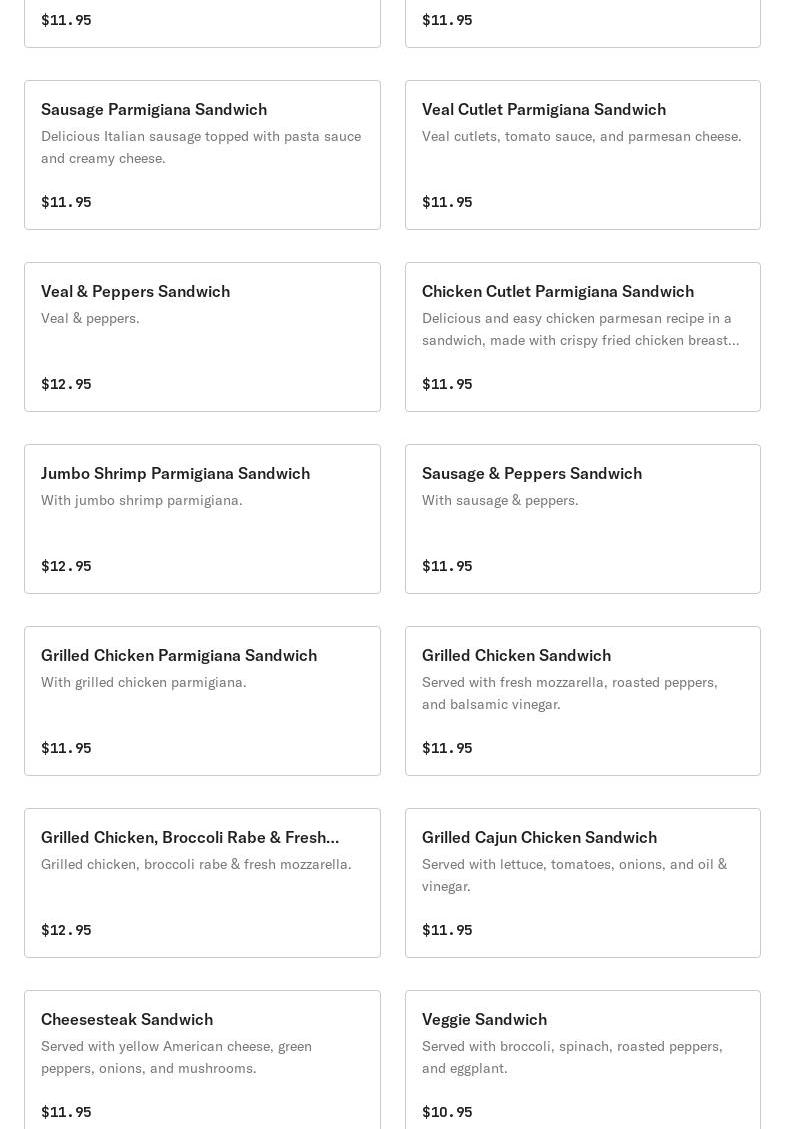
Task: Choose the Veal & Peppers Sandwich
Action: 202,337
